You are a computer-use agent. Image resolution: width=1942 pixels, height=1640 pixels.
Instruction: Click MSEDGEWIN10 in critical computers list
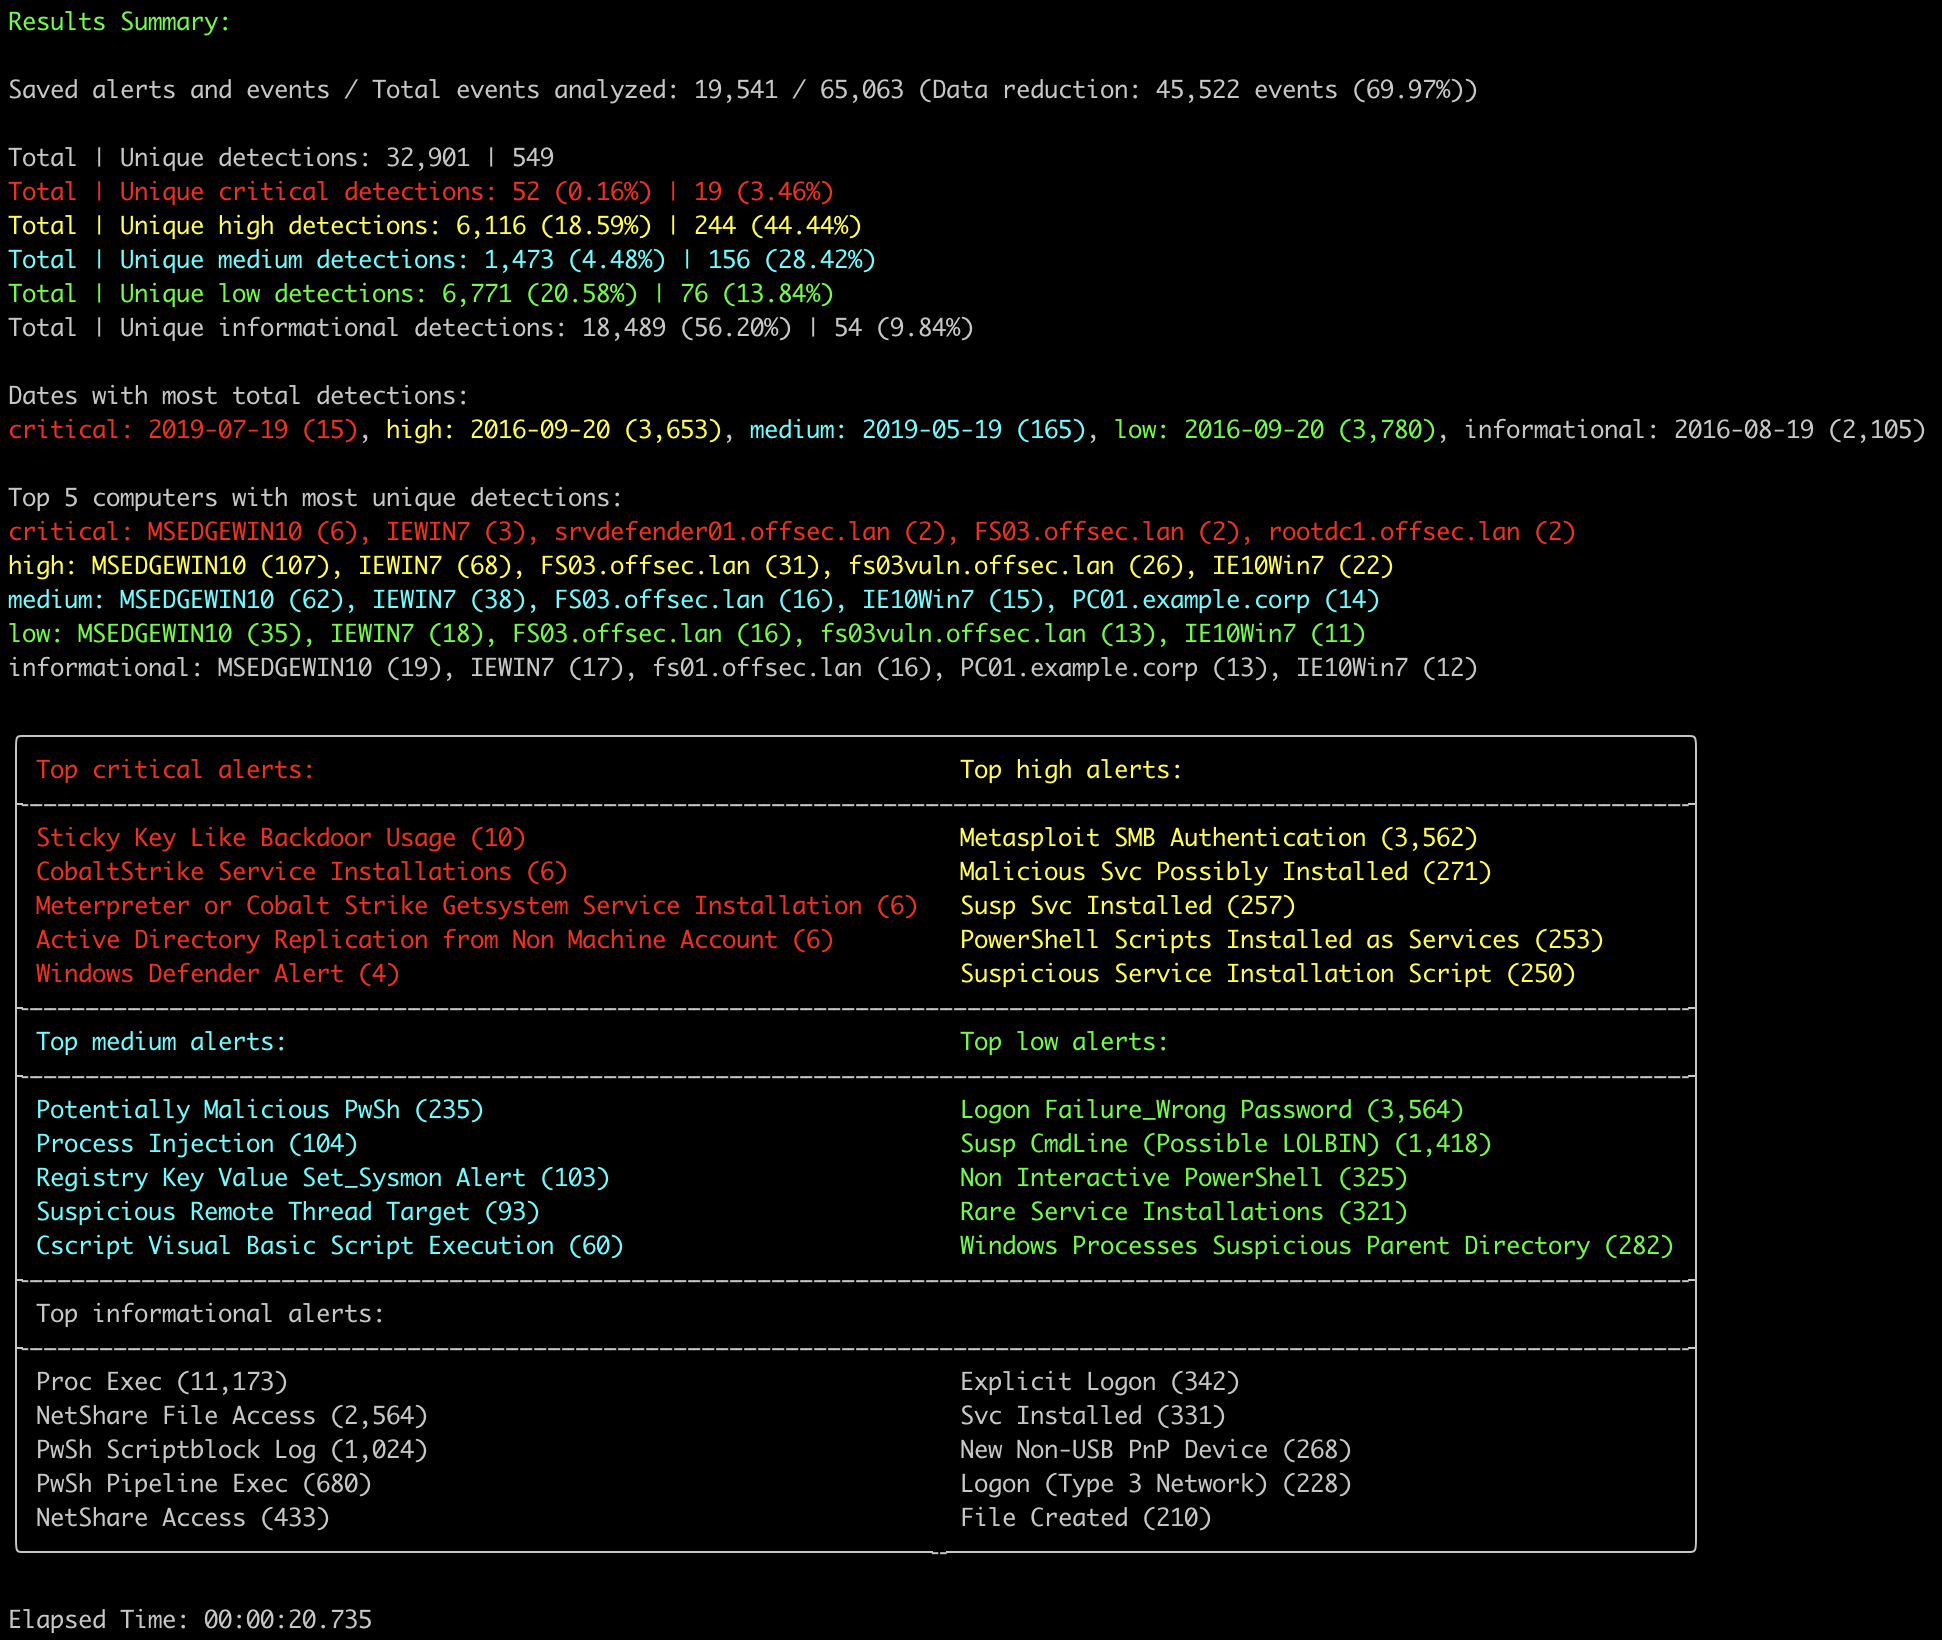pos(225,531)
